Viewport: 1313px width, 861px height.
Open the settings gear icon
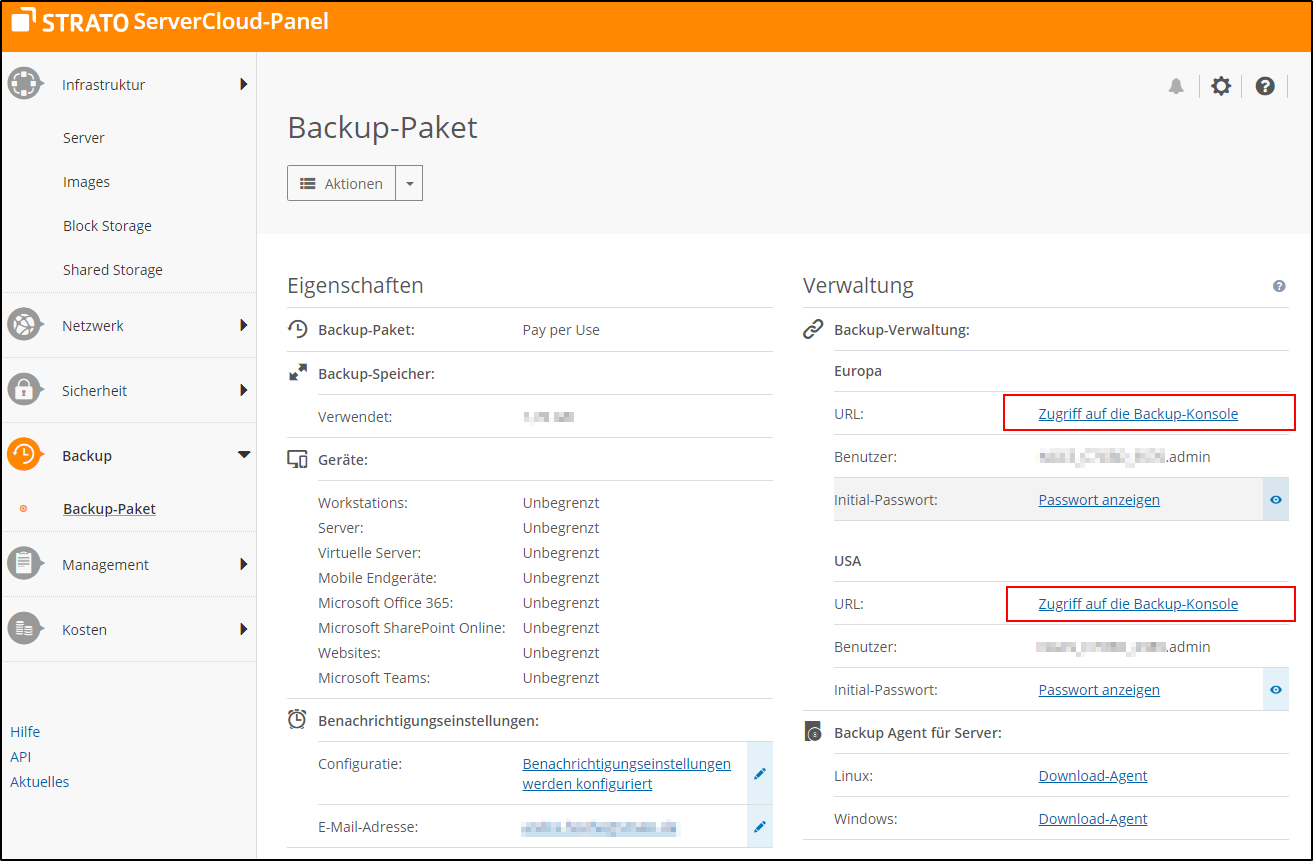(x=1221, y=86)
